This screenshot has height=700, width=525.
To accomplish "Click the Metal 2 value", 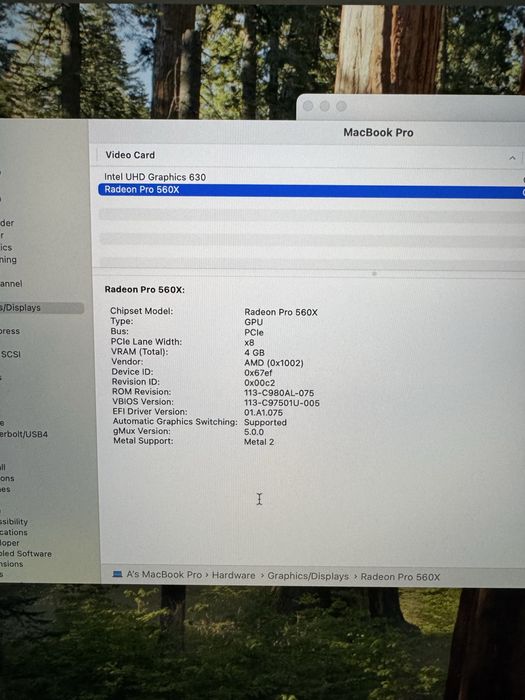I will point(259,442).
